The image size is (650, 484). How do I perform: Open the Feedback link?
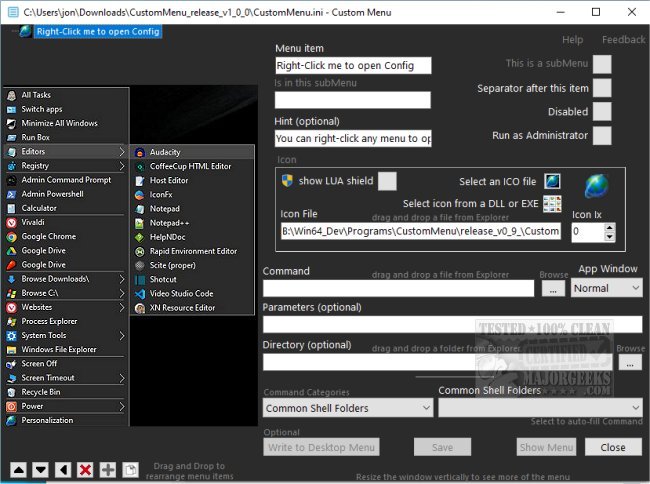click(x=623, y=40)
